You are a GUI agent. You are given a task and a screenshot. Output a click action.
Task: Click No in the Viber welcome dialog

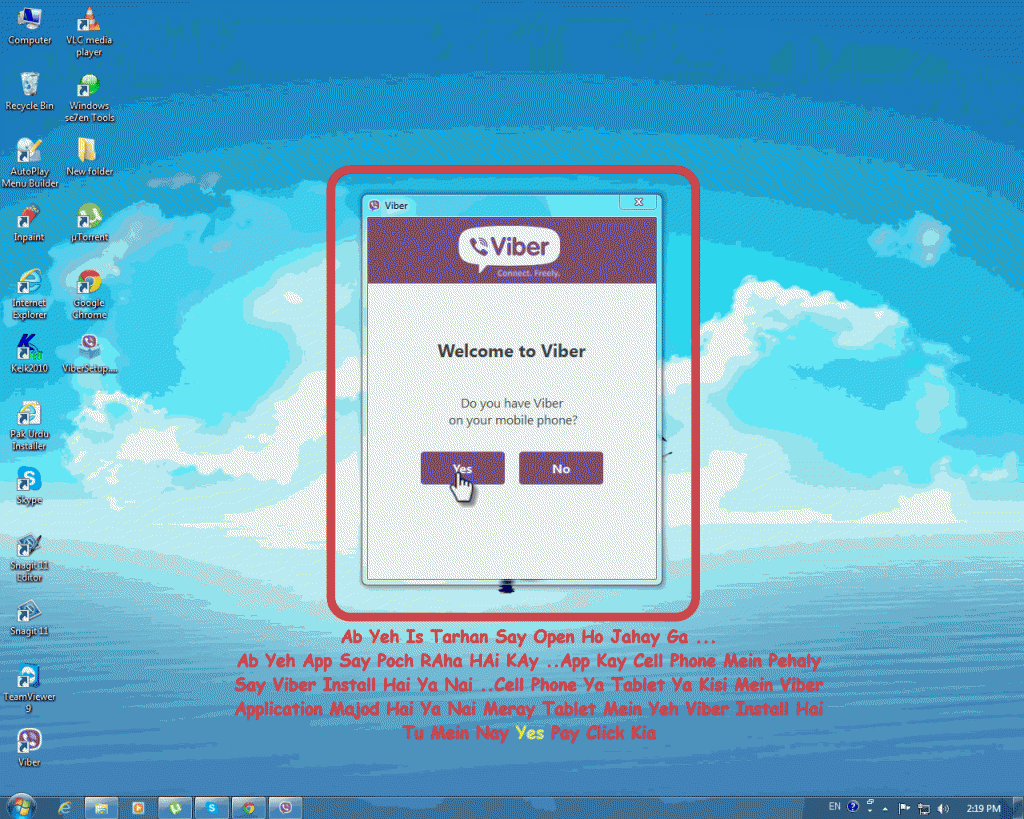click(x=561, y=468)
